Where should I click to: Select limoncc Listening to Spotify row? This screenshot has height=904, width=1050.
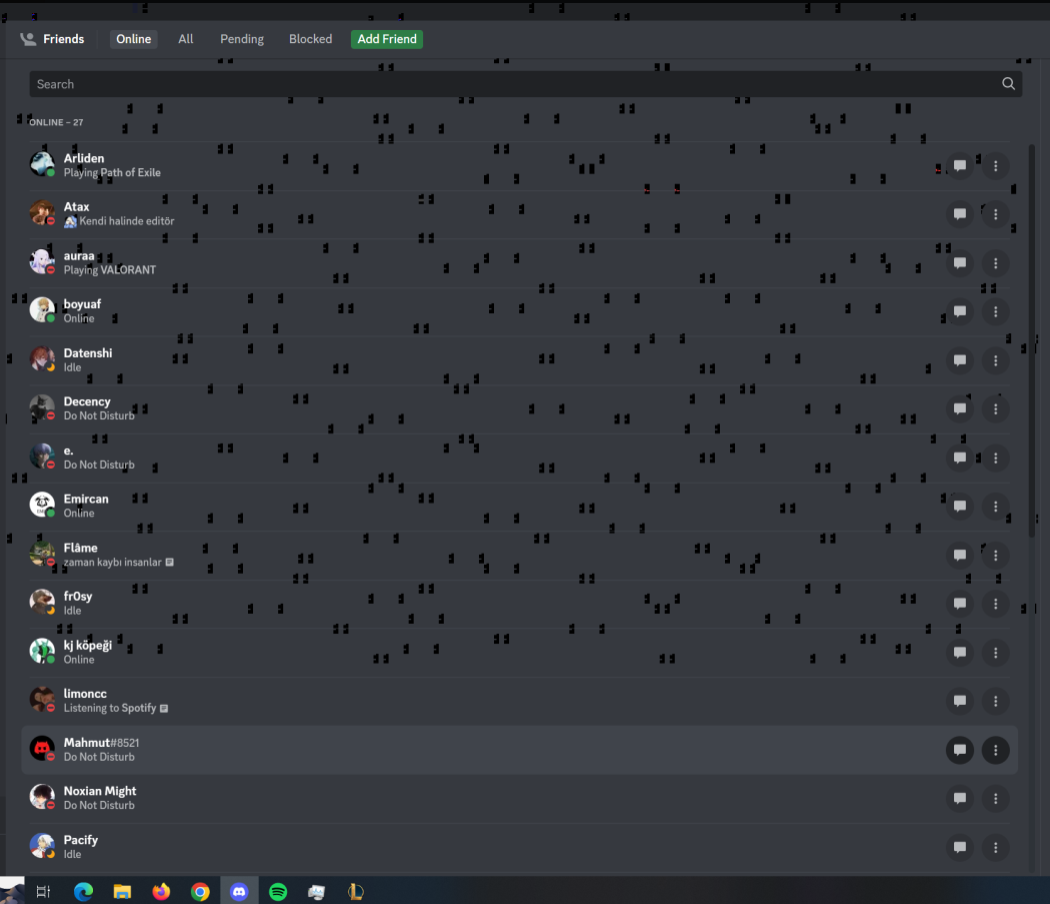pos(520,701)
